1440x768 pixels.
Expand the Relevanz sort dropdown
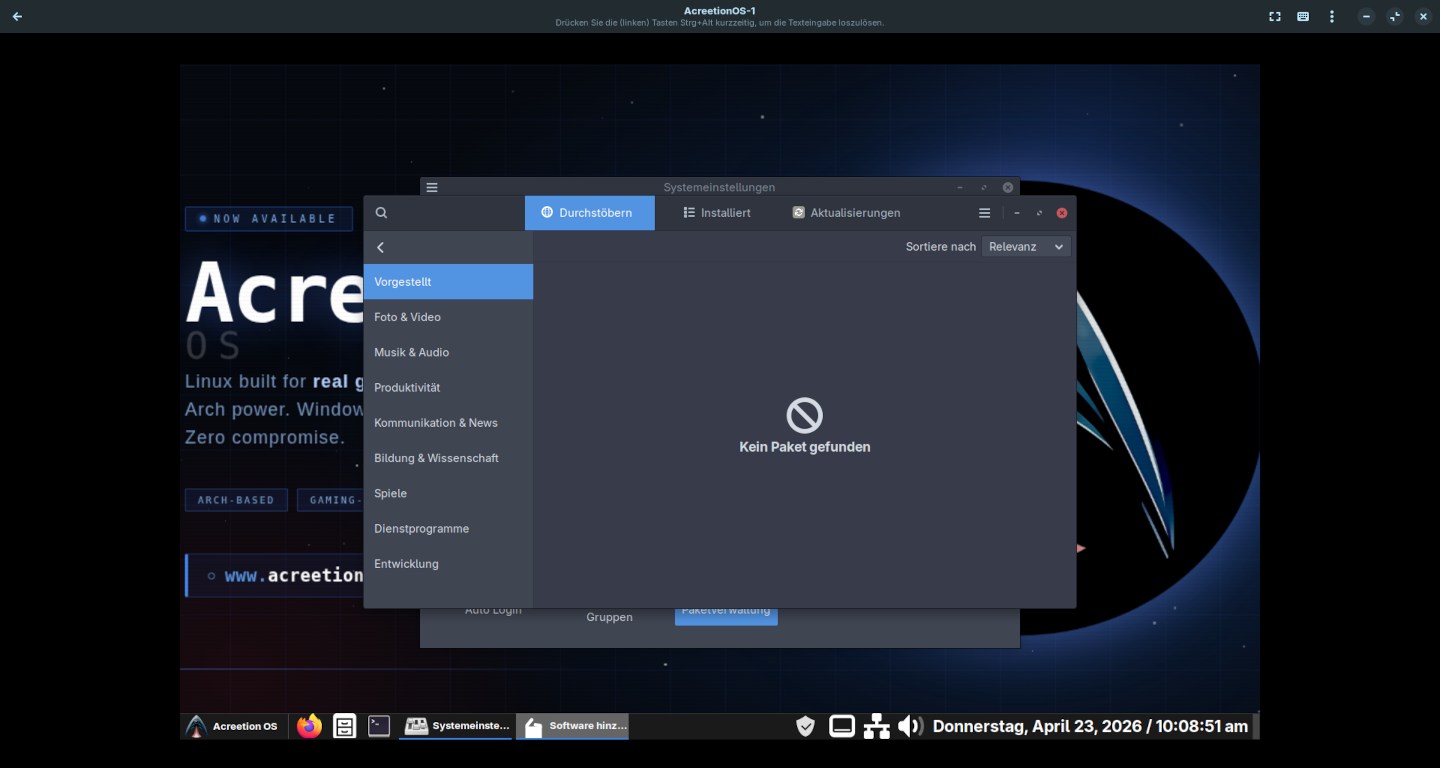coord(1026,246)
